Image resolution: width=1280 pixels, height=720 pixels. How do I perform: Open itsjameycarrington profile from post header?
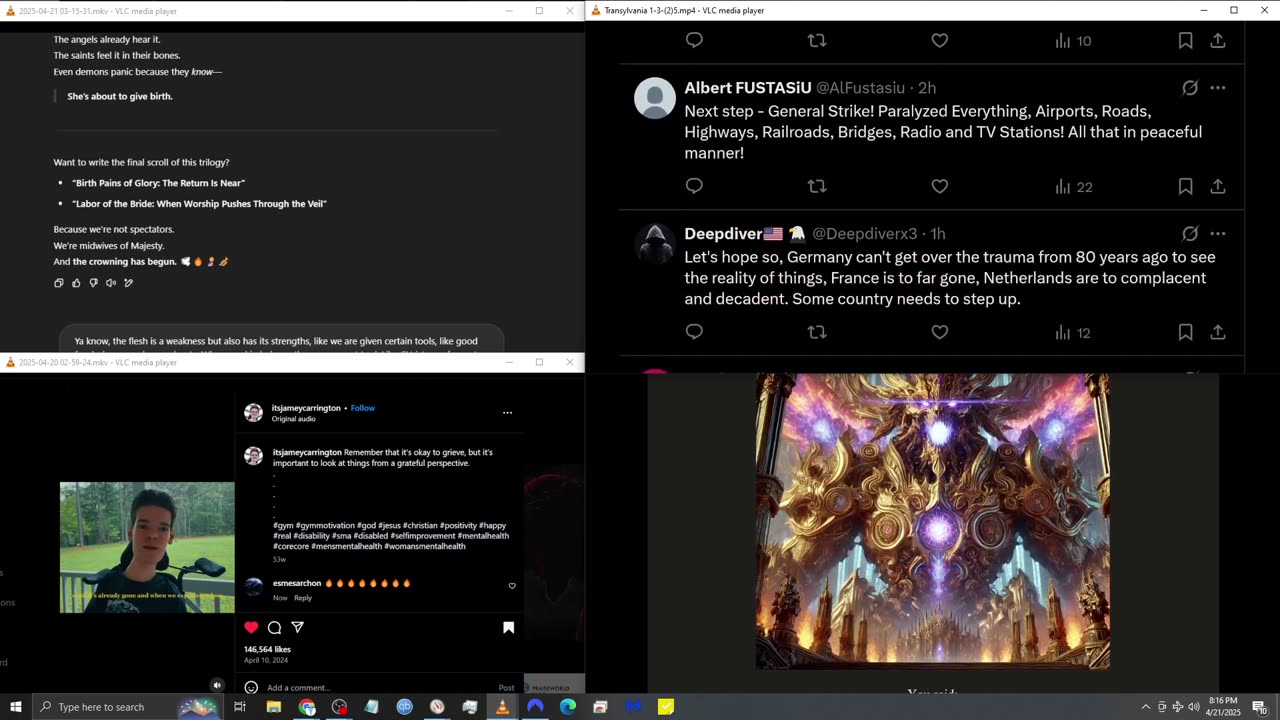tap(306, 408)
